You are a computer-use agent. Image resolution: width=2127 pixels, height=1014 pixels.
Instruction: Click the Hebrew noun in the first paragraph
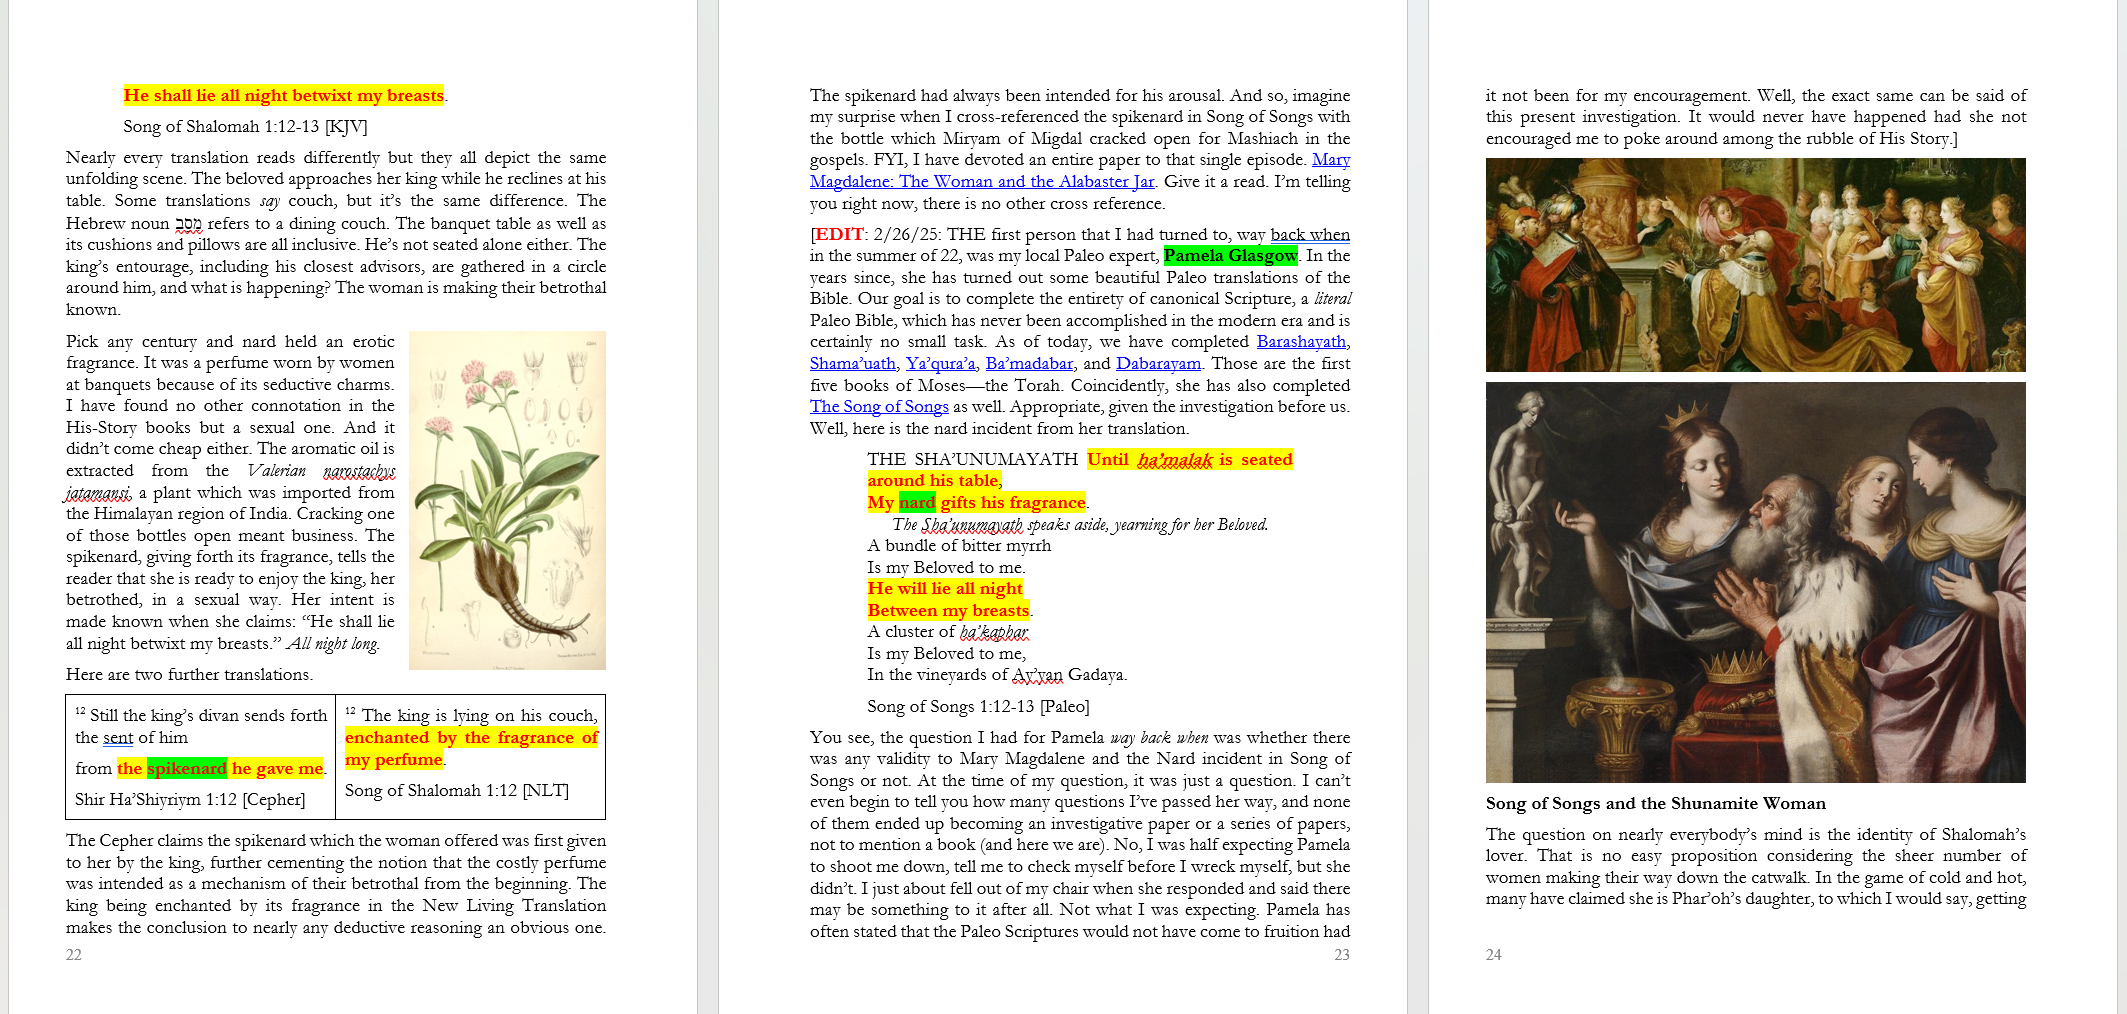pyautogui.click(x=188, y=224)
